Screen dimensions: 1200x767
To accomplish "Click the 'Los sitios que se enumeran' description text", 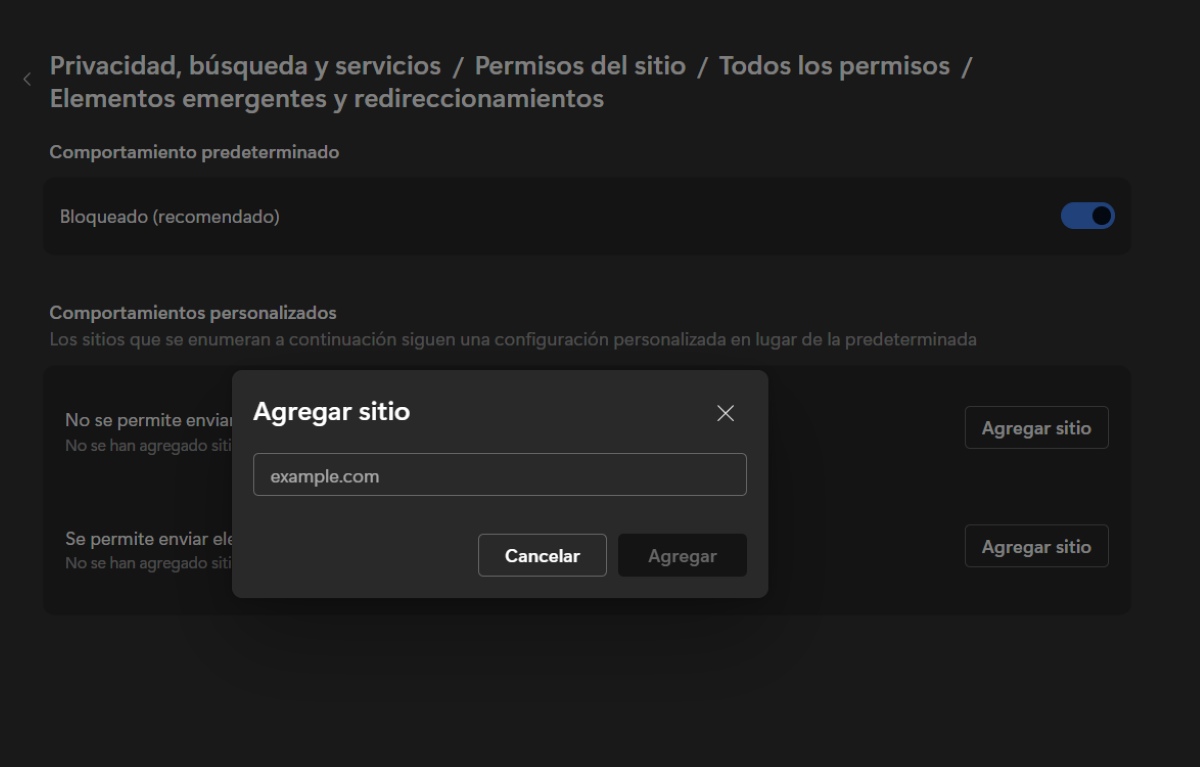I will point(513,340).
